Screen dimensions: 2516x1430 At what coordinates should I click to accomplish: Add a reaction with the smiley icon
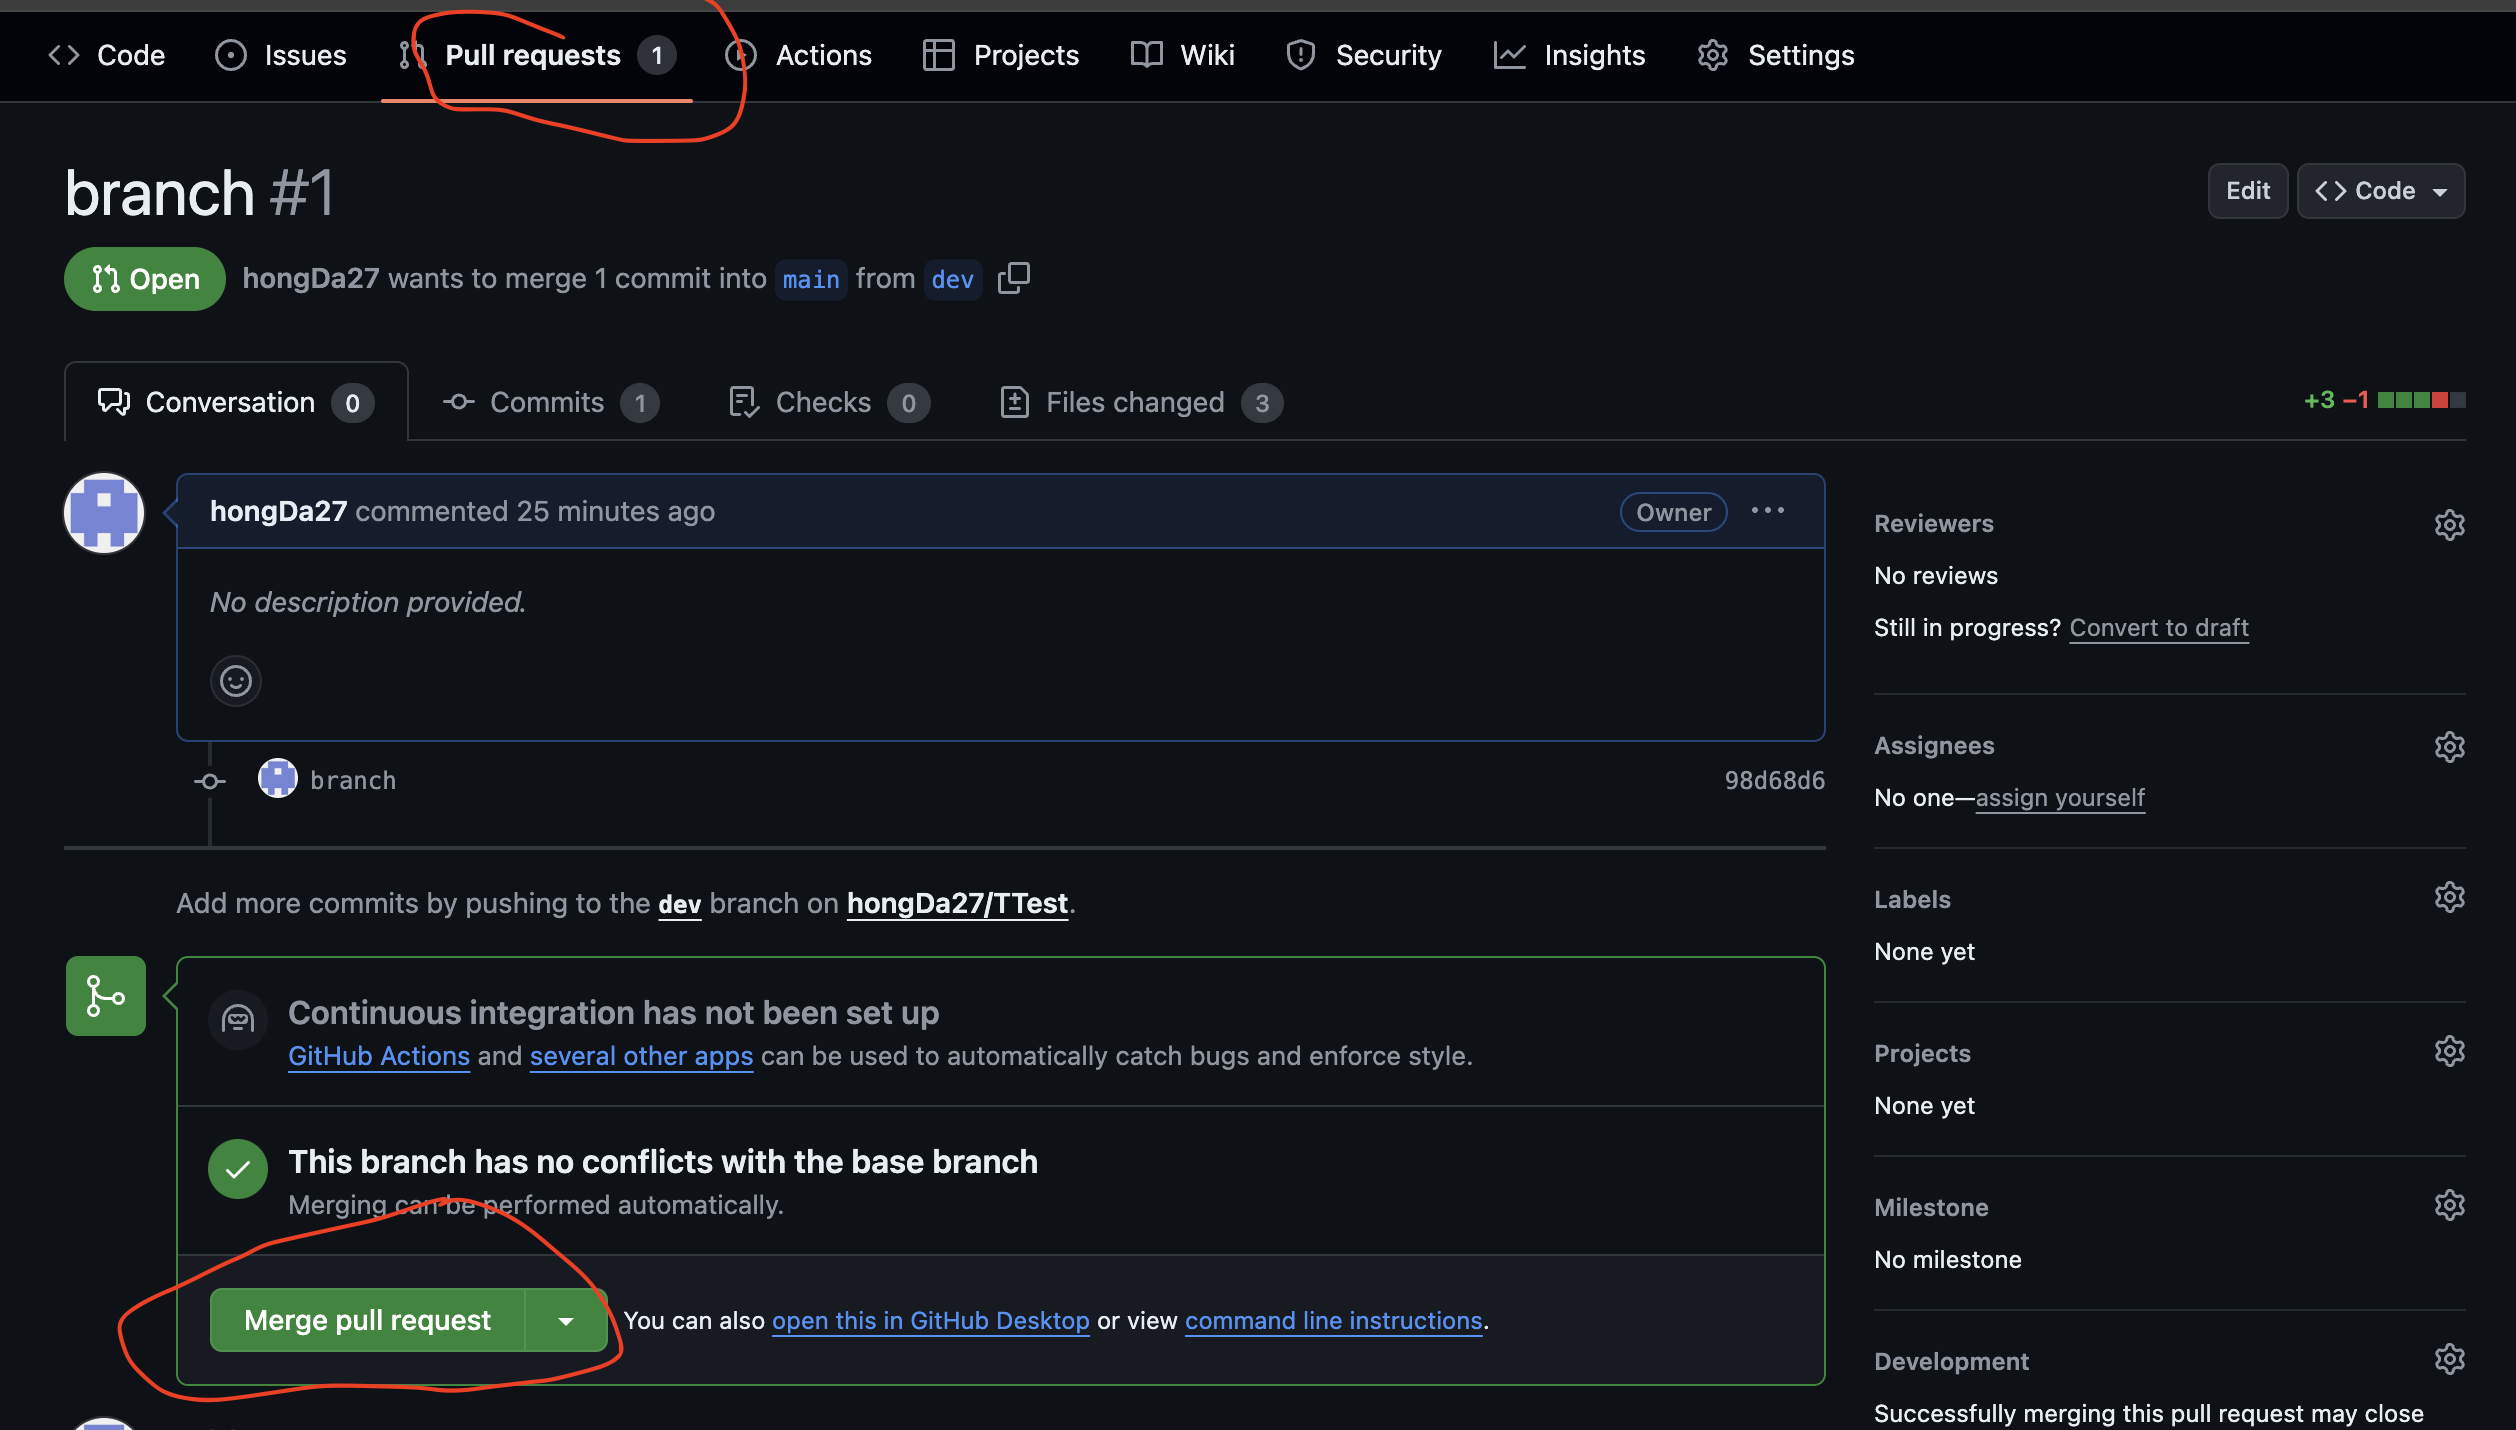[236, 681]
